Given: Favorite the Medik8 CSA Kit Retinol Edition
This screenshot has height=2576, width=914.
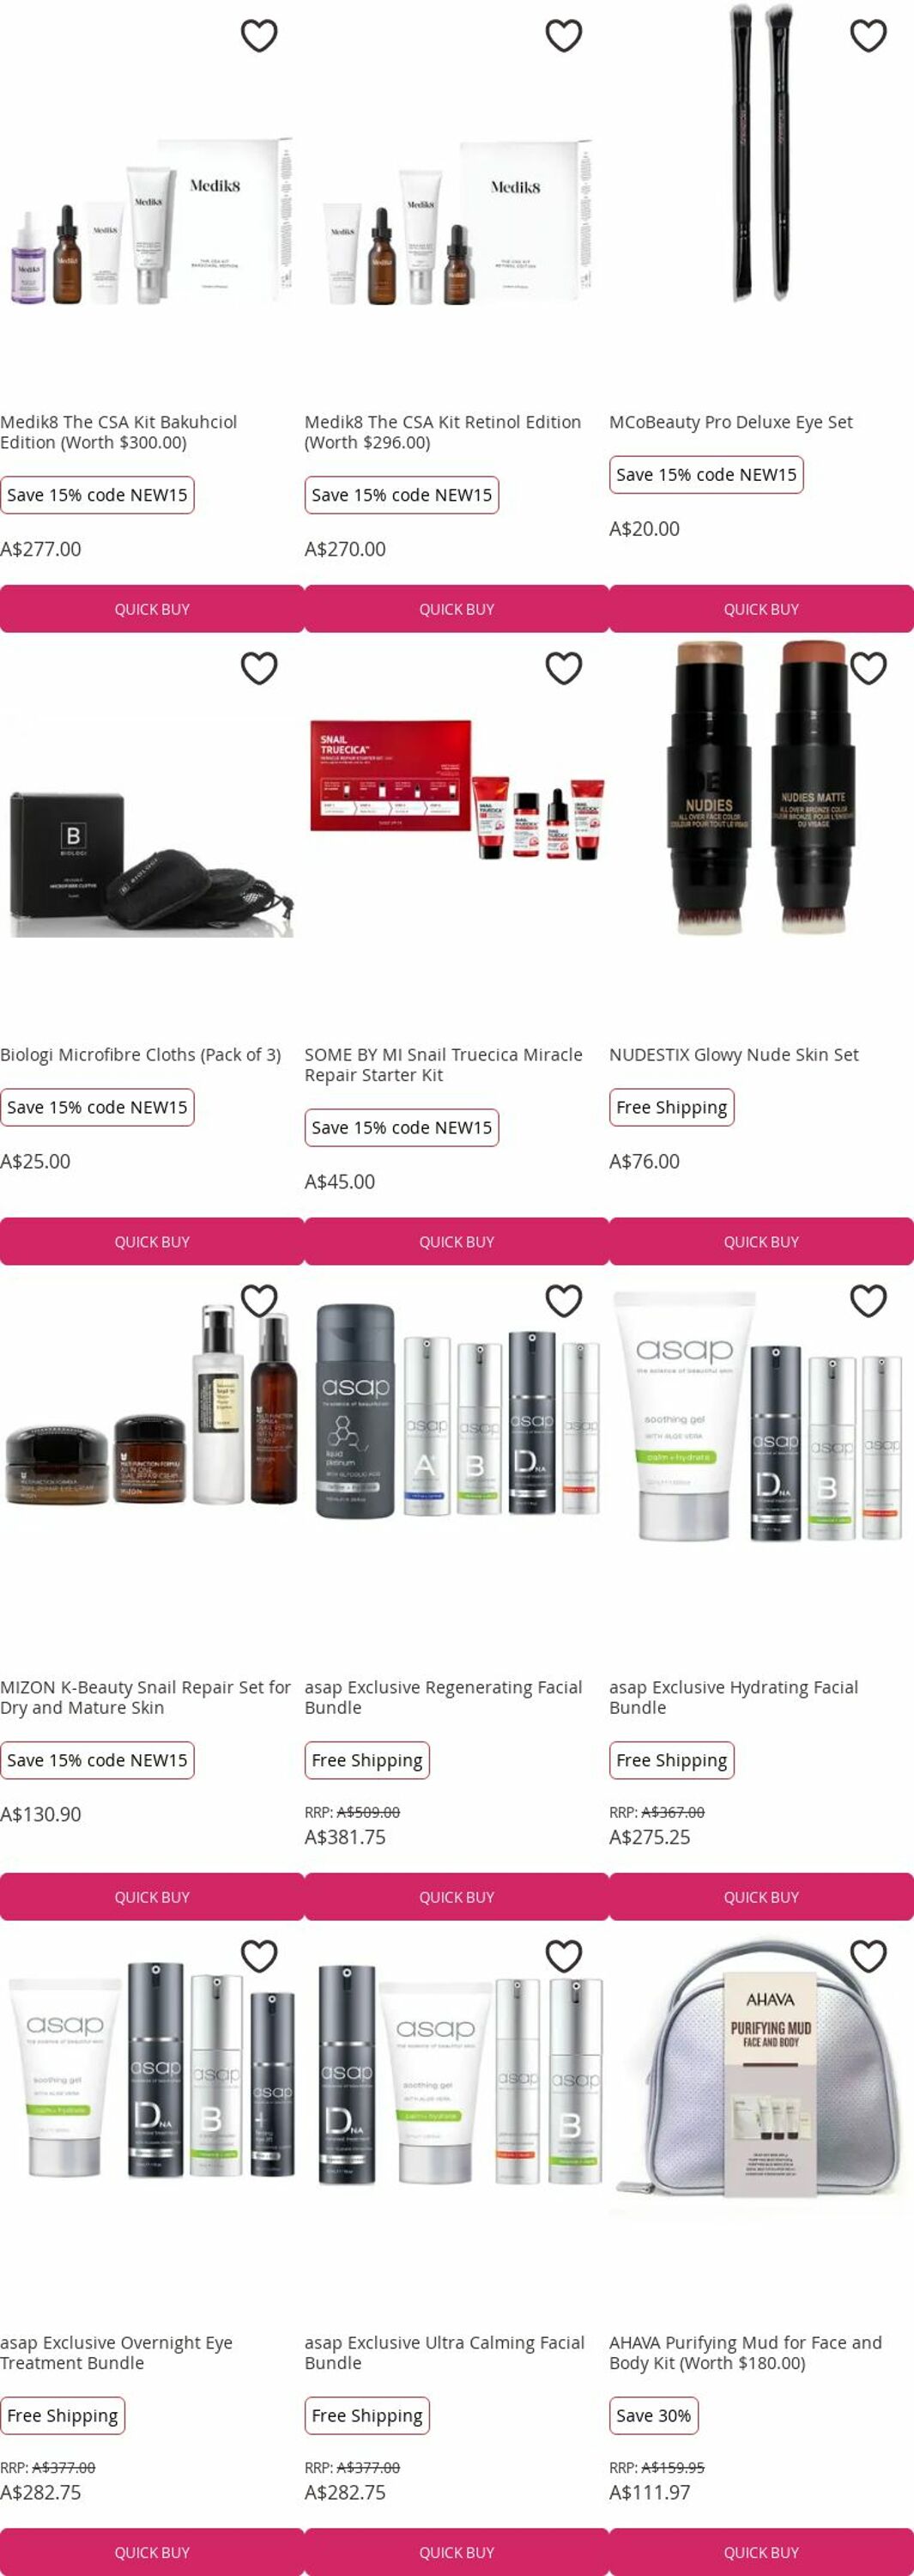Looking at the screenshot, I should click(564, 36).
